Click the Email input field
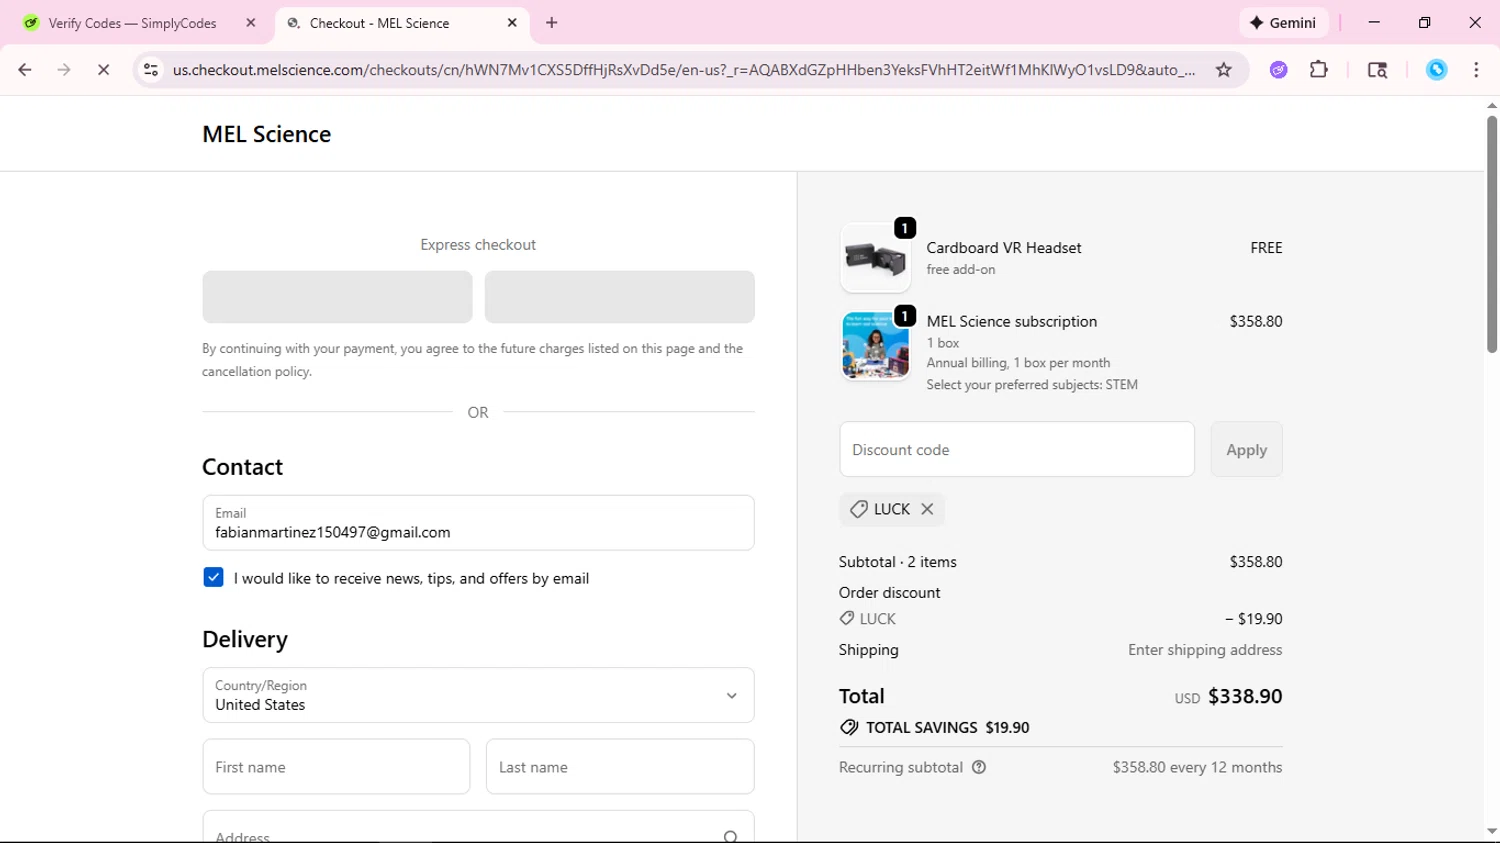Image resolution: width=1500 pixels, height=843 pixels. point(478,523)
